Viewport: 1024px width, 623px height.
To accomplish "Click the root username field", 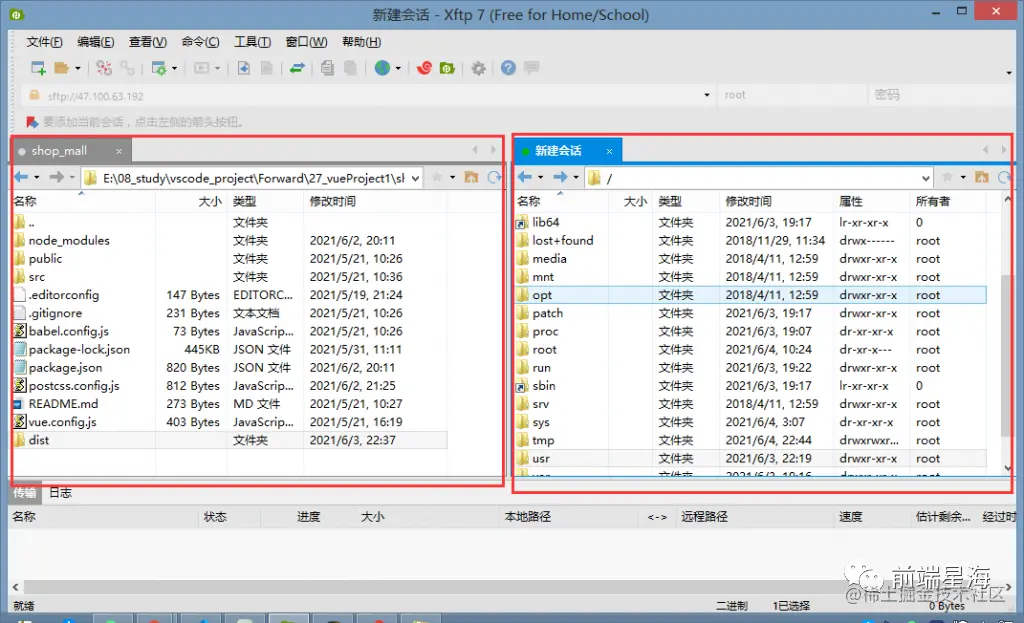I will click(x=792, y=95).
